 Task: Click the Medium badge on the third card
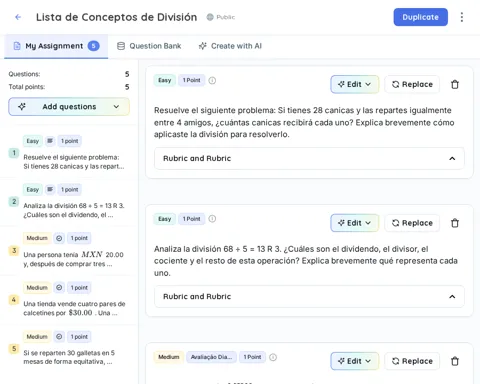pyautogui.click(x=169, y=357)
